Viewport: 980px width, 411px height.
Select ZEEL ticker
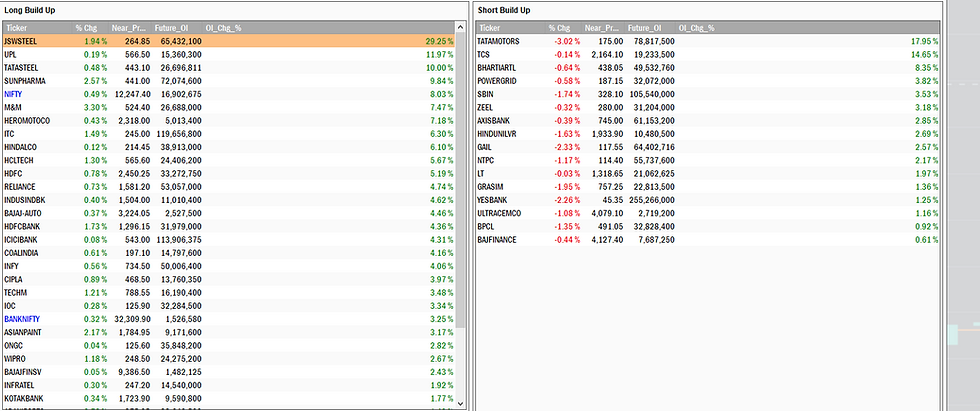point(485,107)
